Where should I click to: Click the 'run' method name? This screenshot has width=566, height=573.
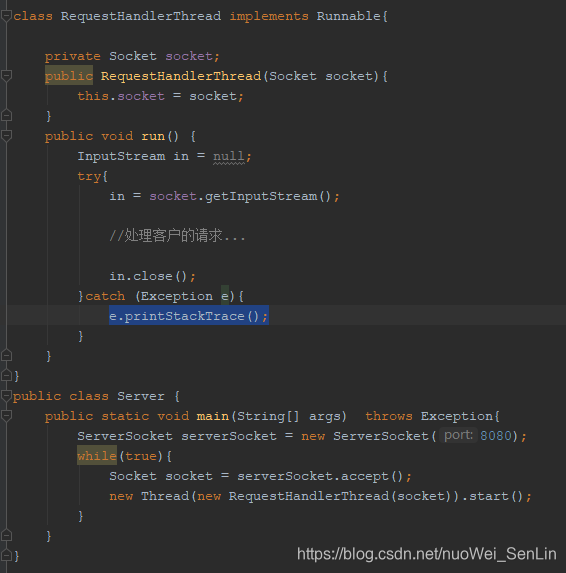point(153,136)
